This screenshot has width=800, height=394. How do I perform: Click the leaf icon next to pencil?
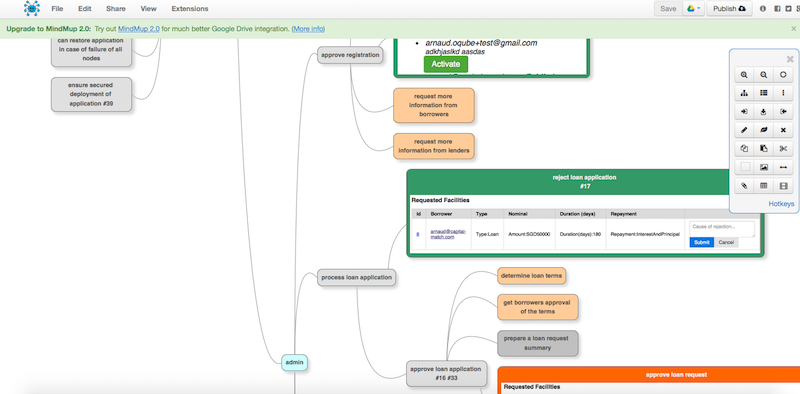763,130
